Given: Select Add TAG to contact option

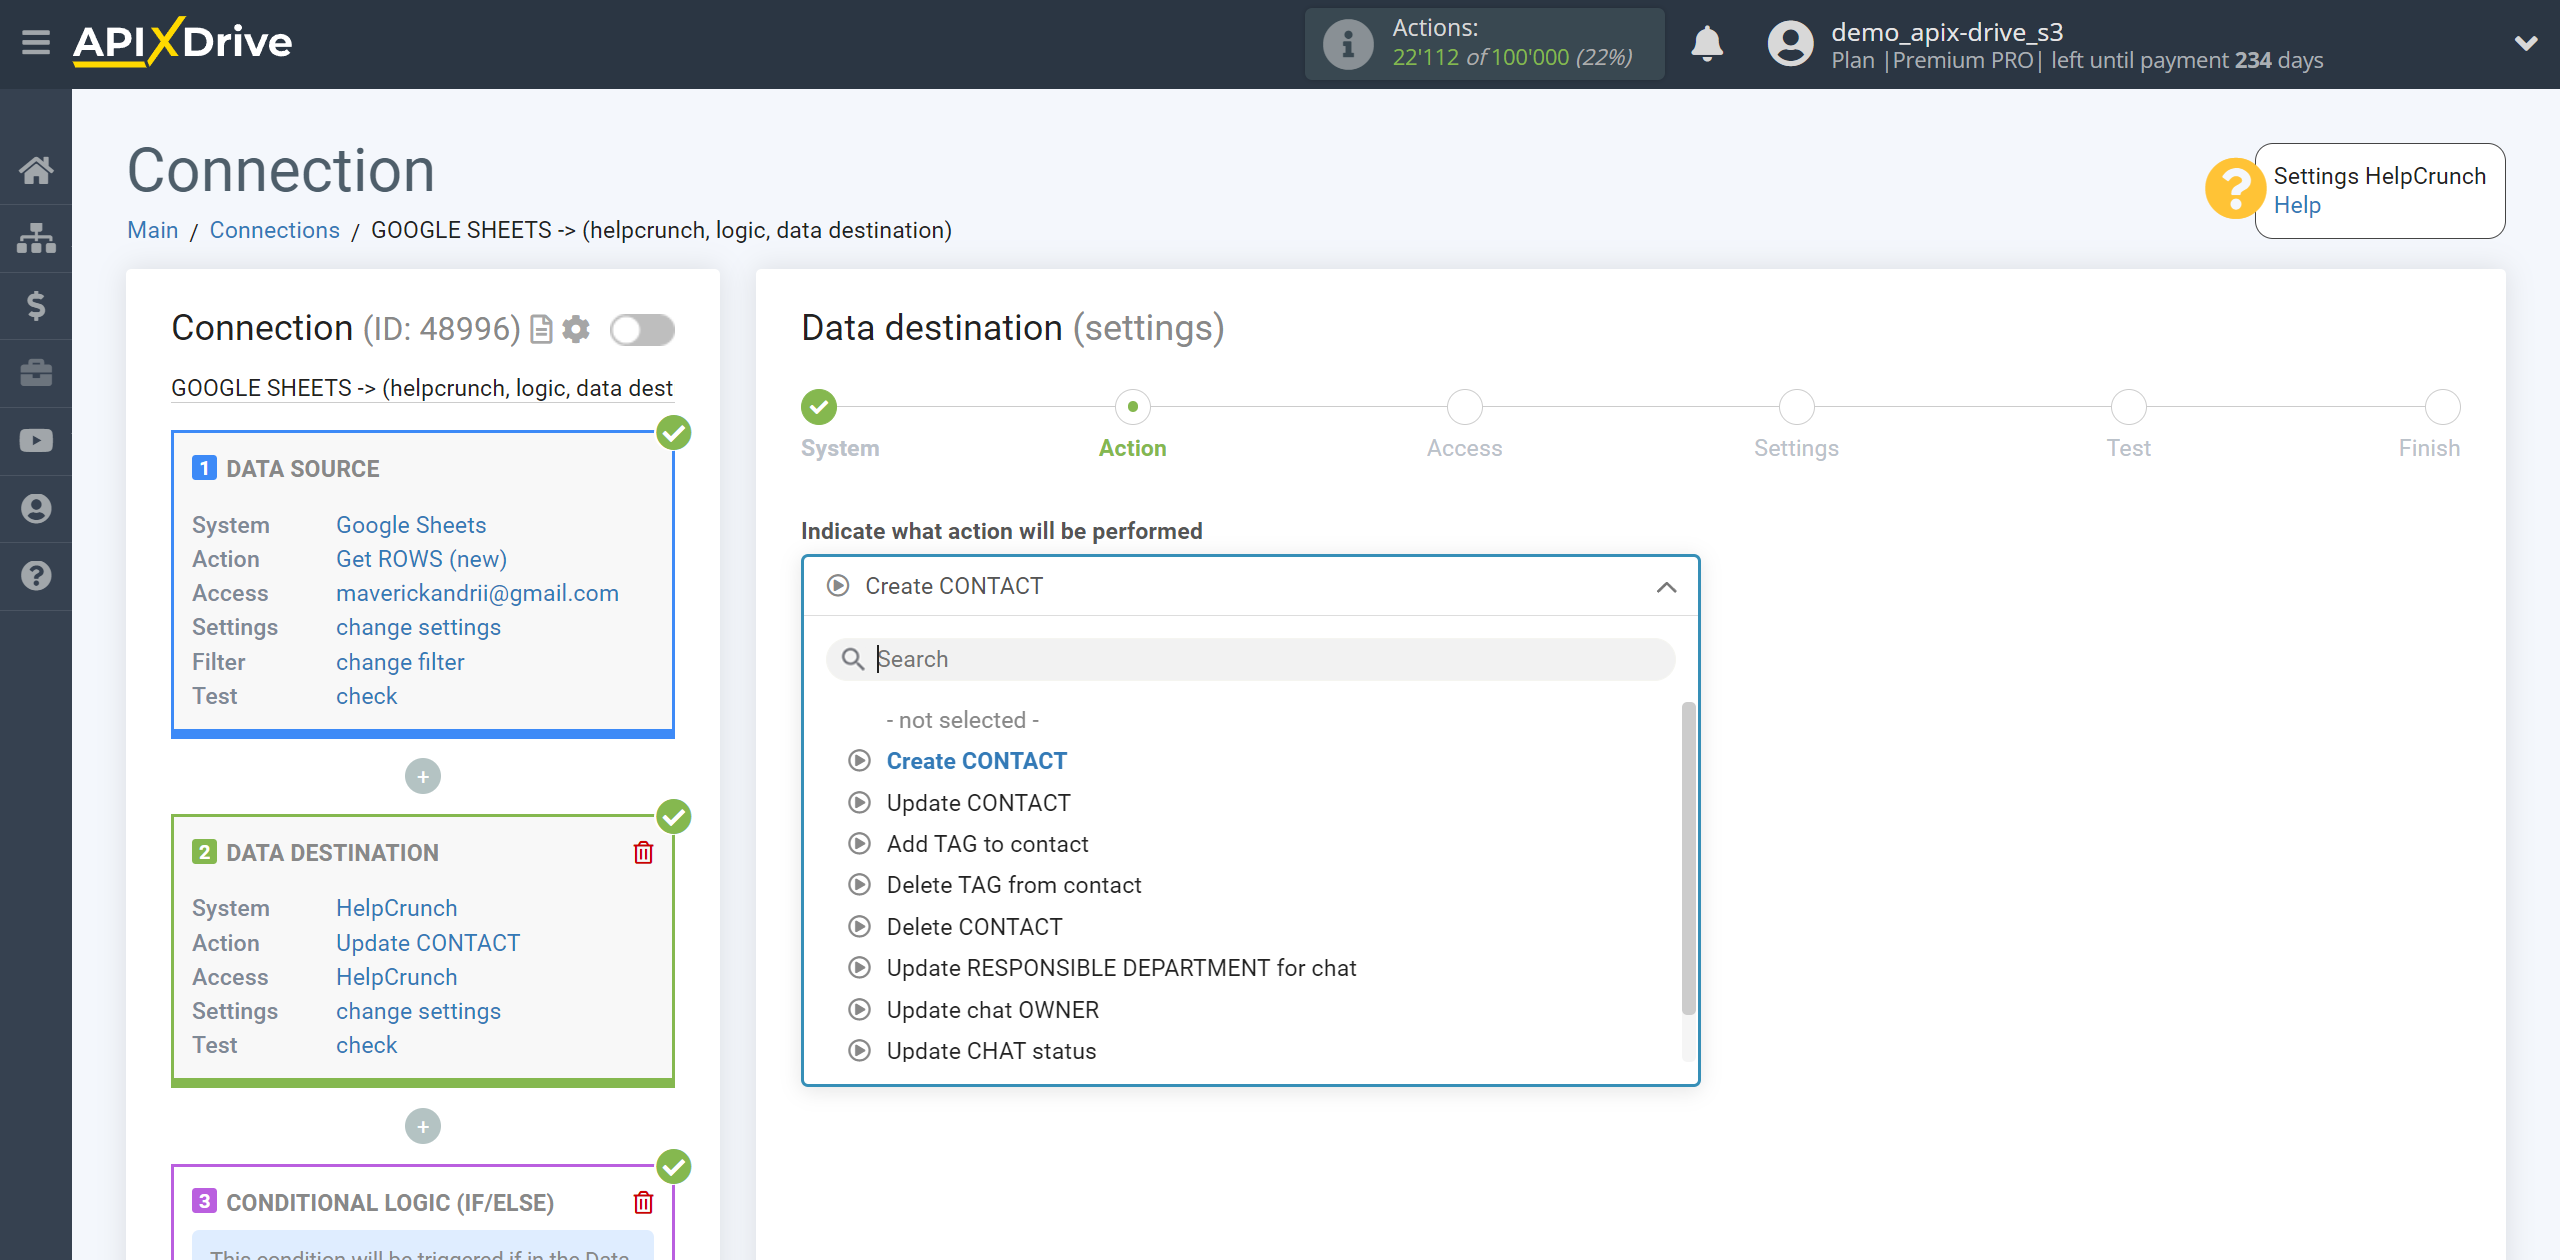Looking at the screenshot, I should [987, 844].
